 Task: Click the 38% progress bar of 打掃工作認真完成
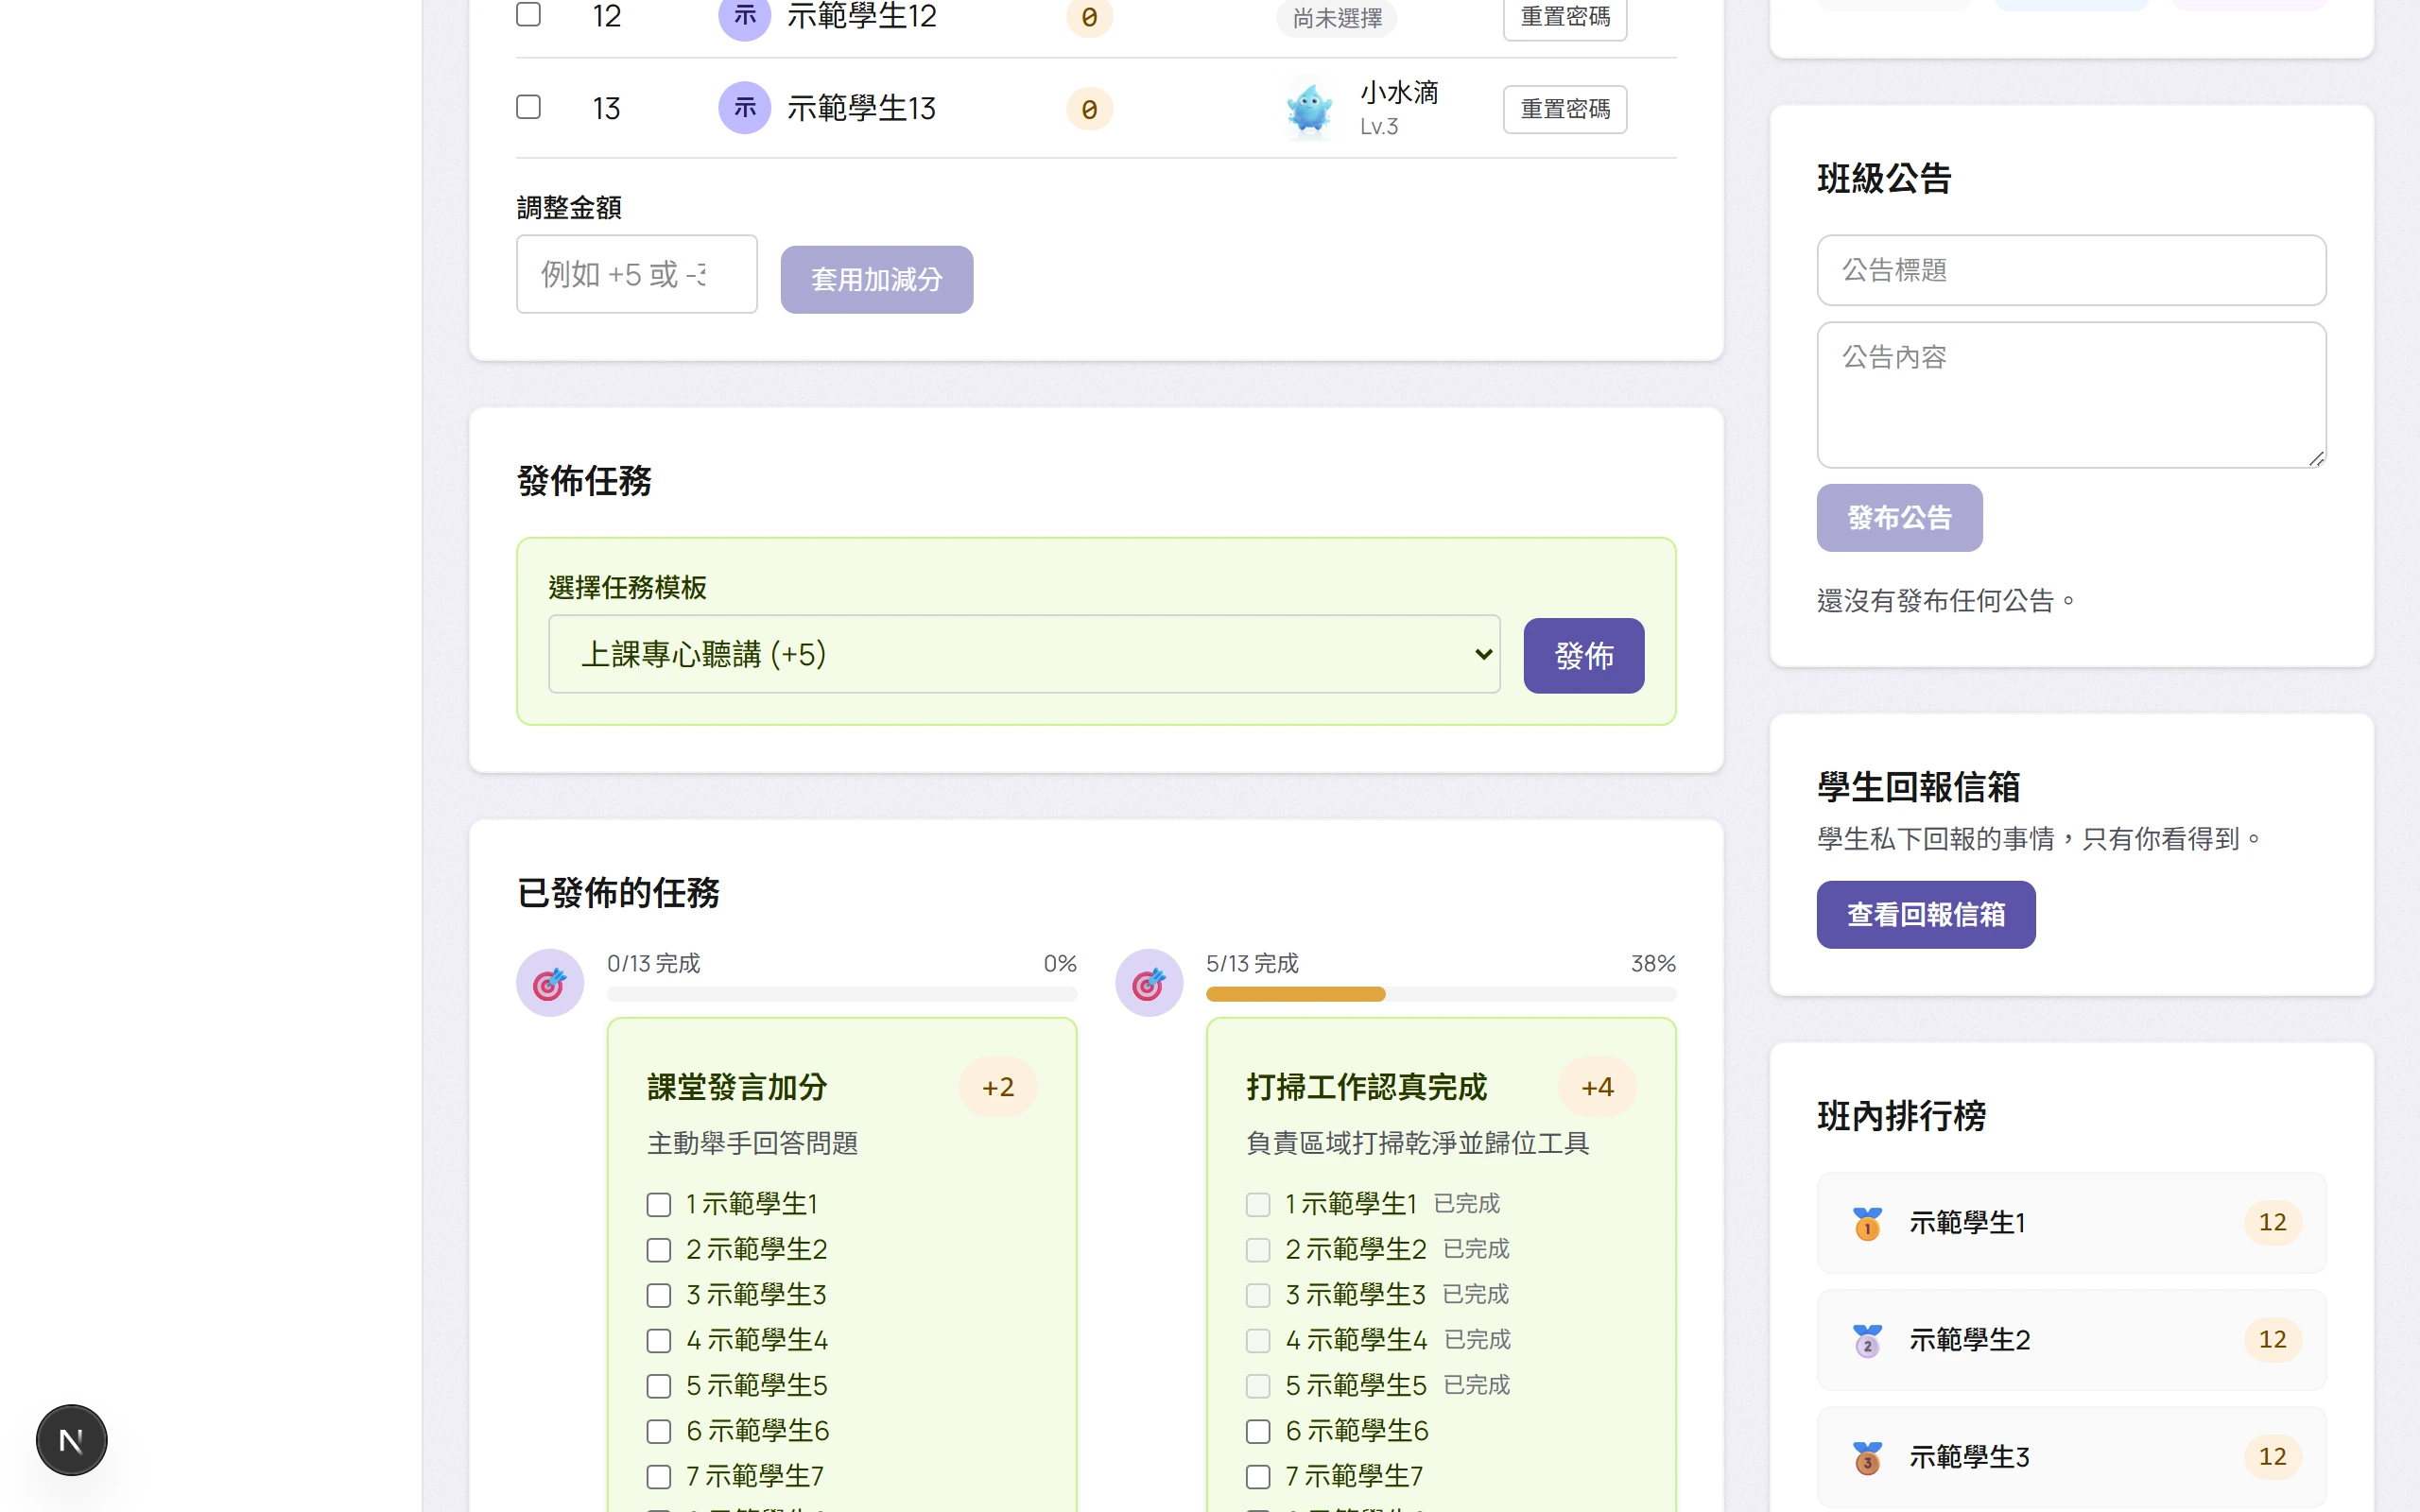[x=1441, y=994]
